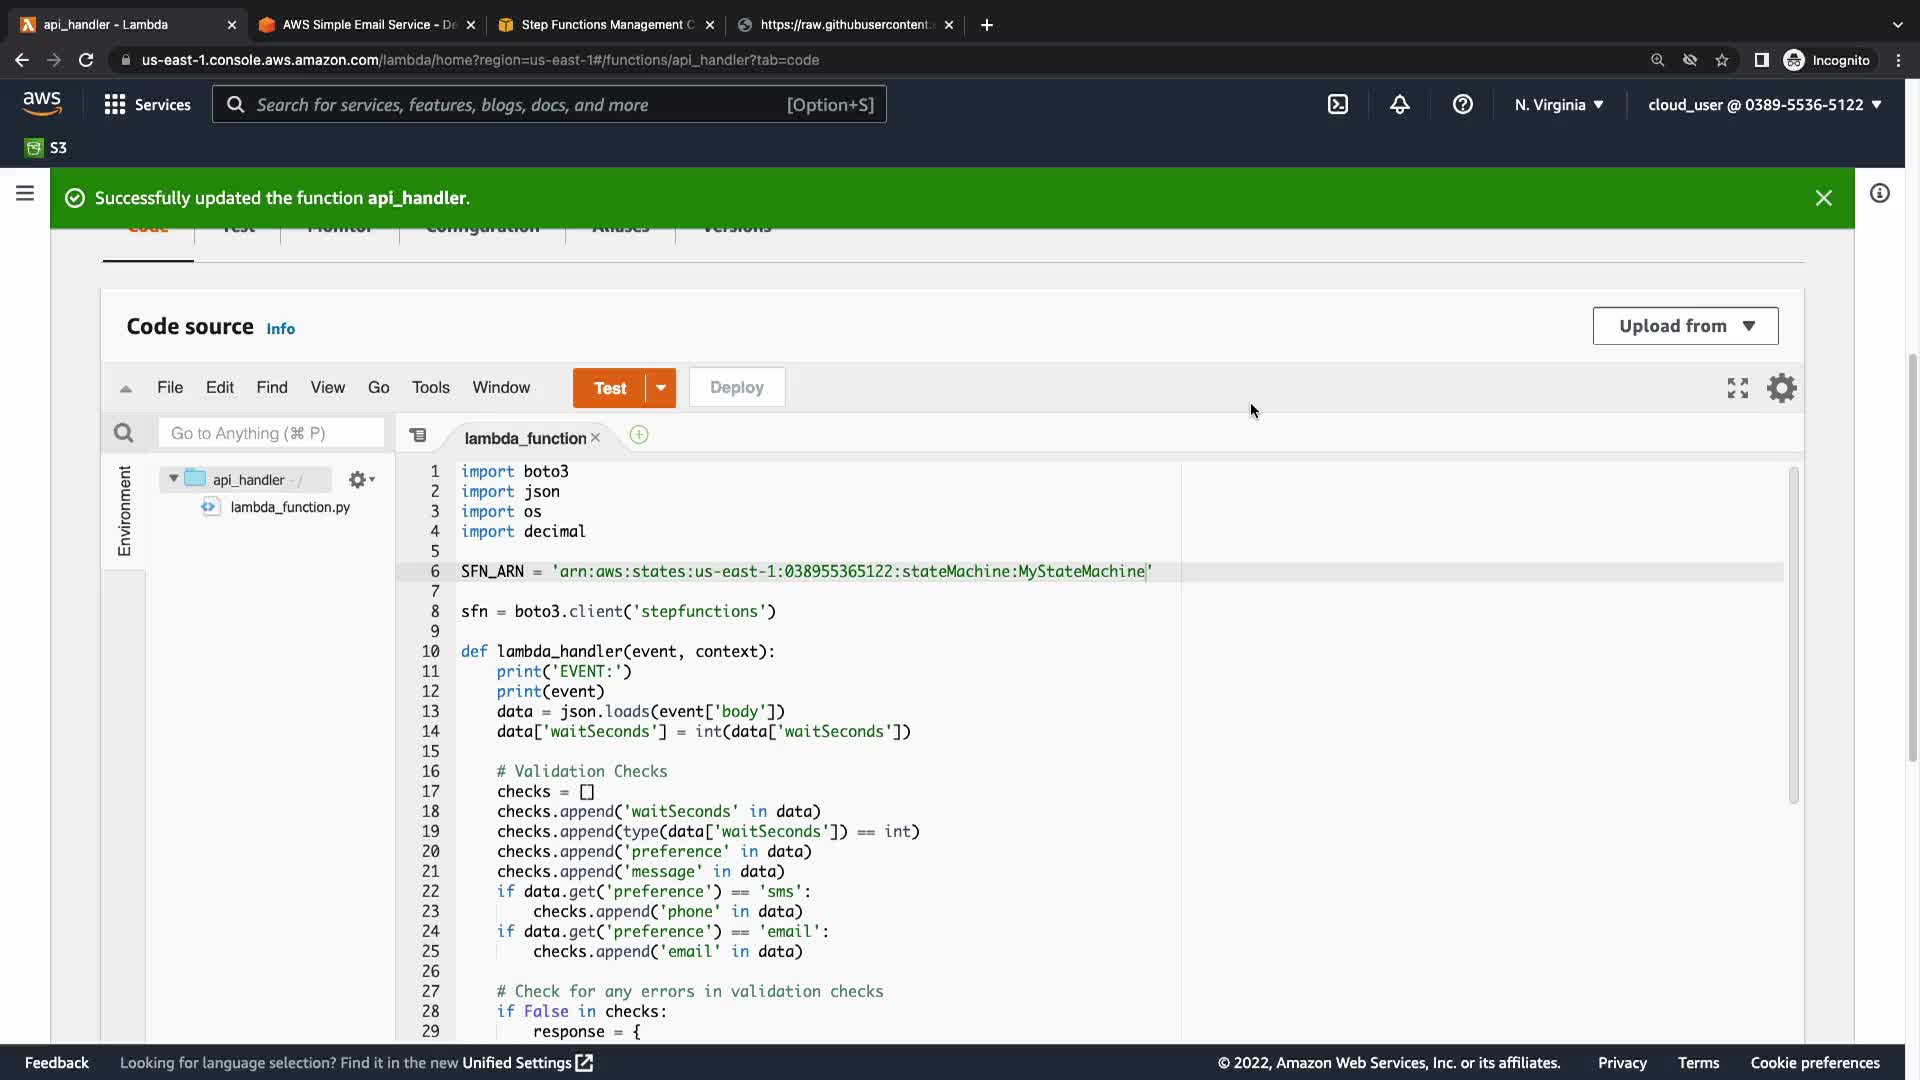1920x1080 pixels.
Task: Click search magnifier in file sidebar
Action: click(x=124, y=433)
